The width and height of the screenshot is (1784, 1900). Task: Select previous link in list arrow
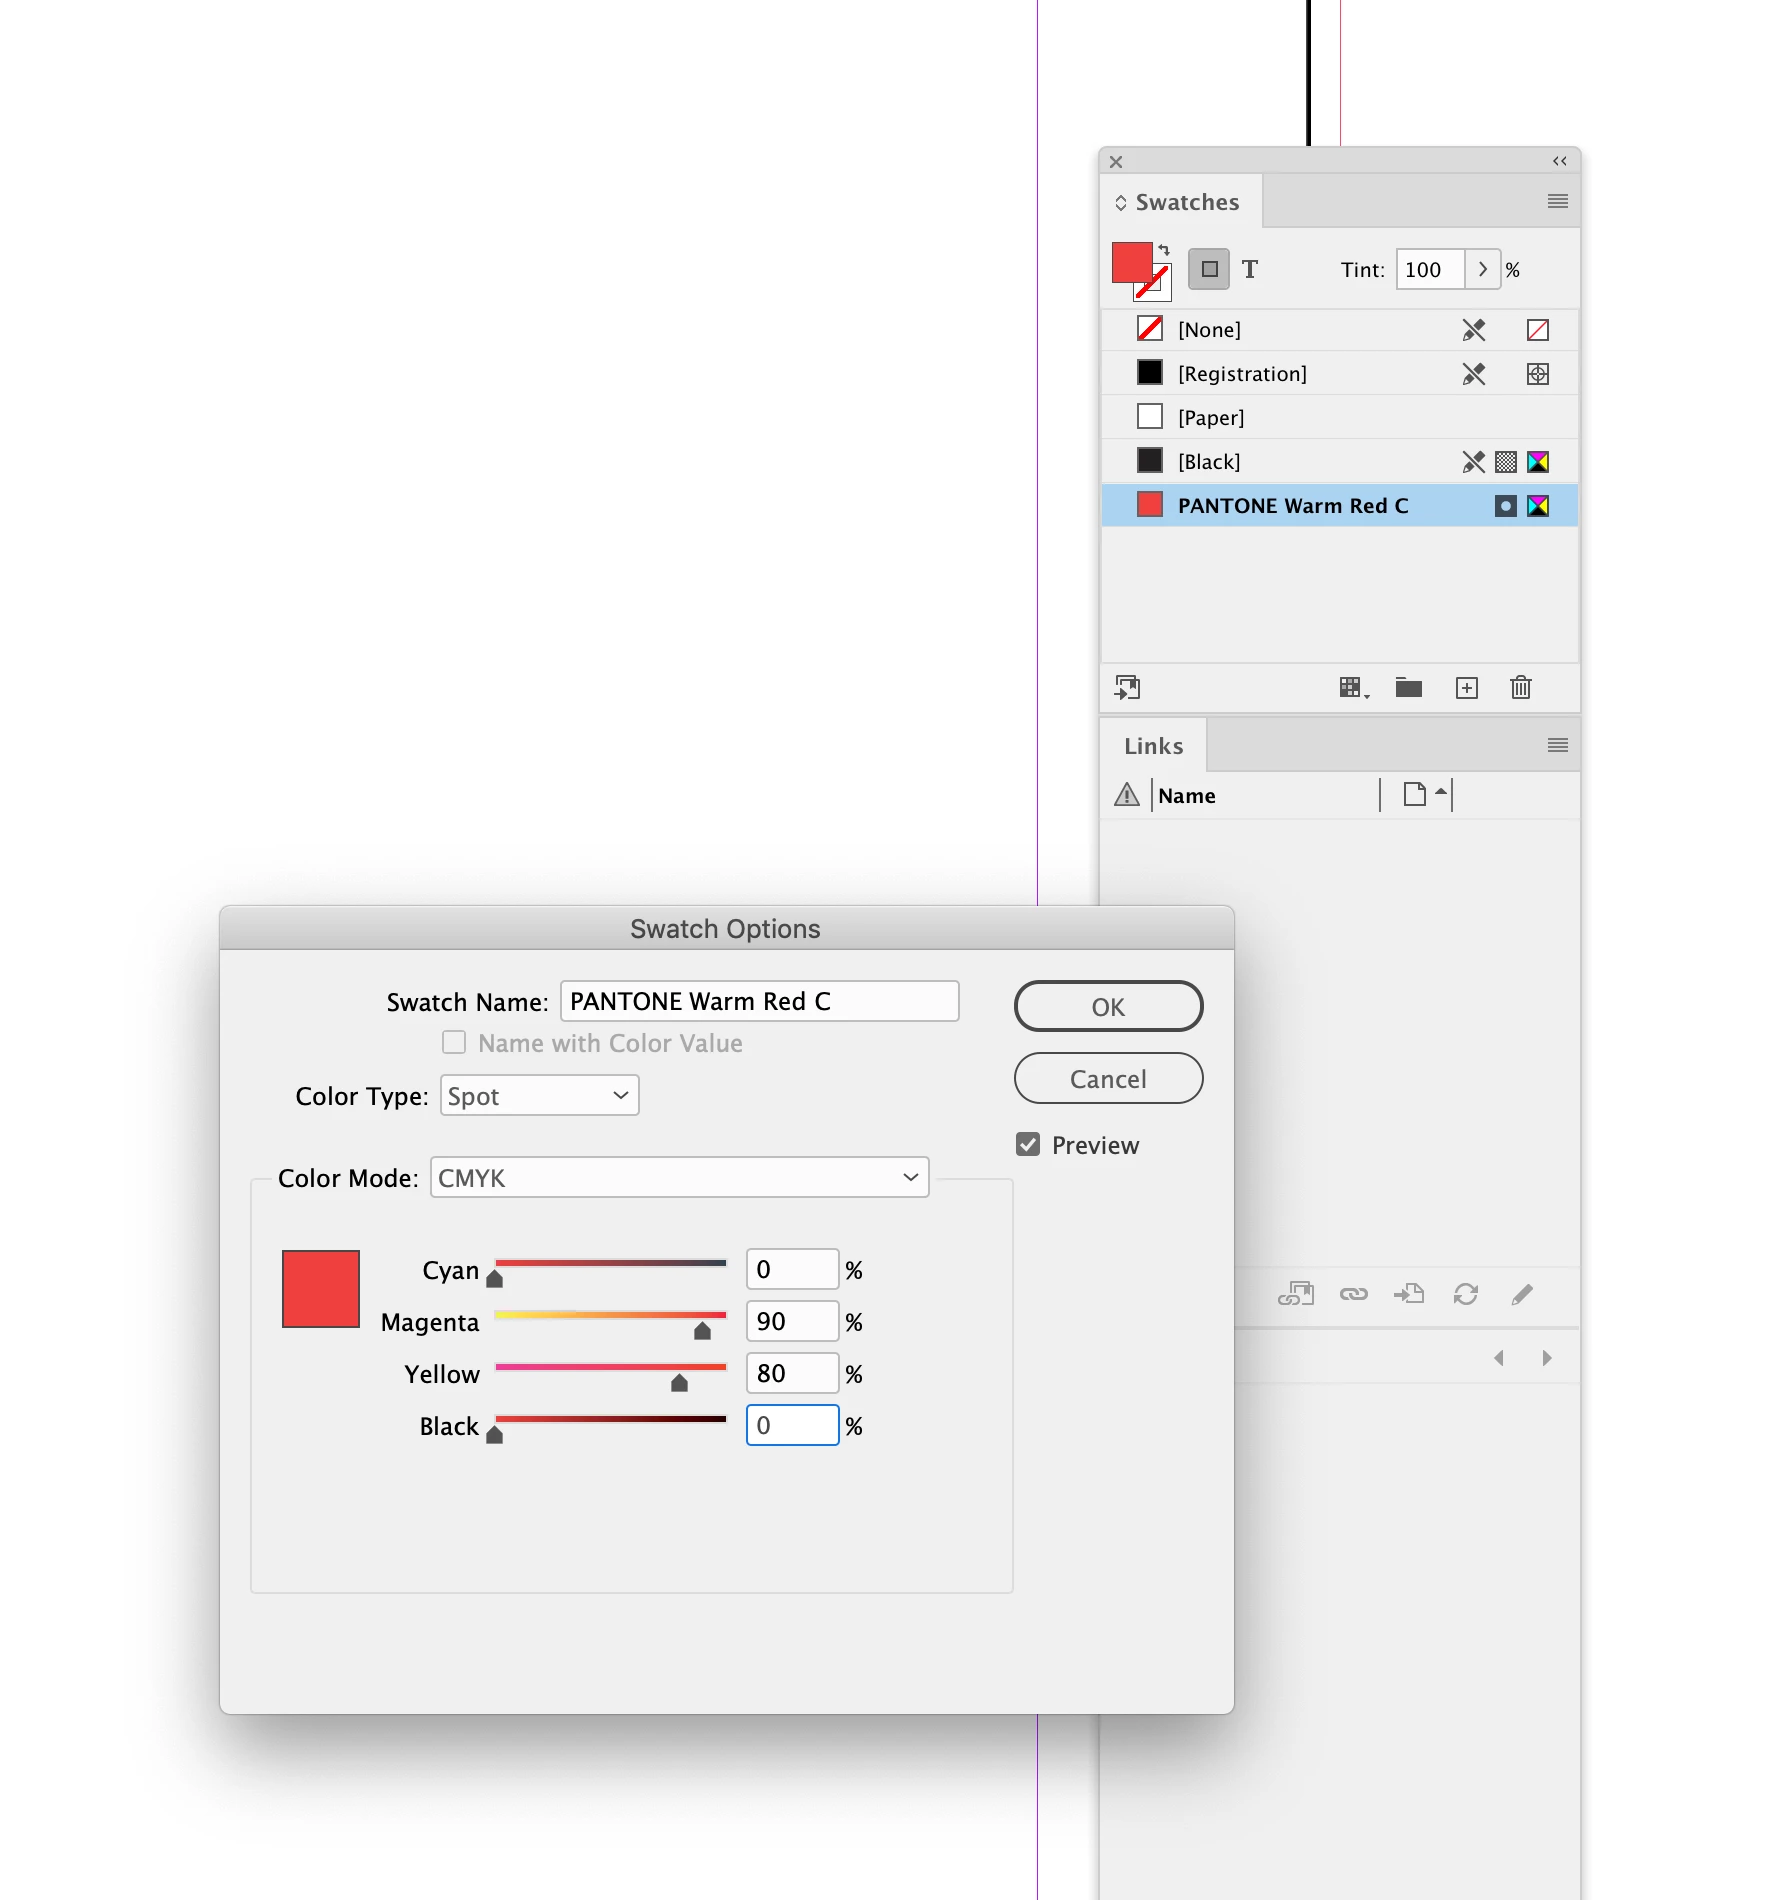click(x=1498, y=1357)
